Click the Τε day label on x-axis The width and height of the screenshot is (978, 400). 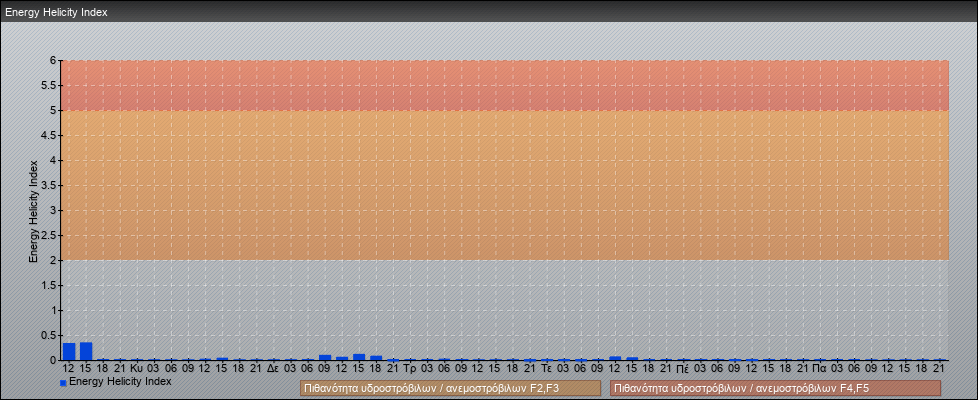pyautogui.click(x=546, y=369)
